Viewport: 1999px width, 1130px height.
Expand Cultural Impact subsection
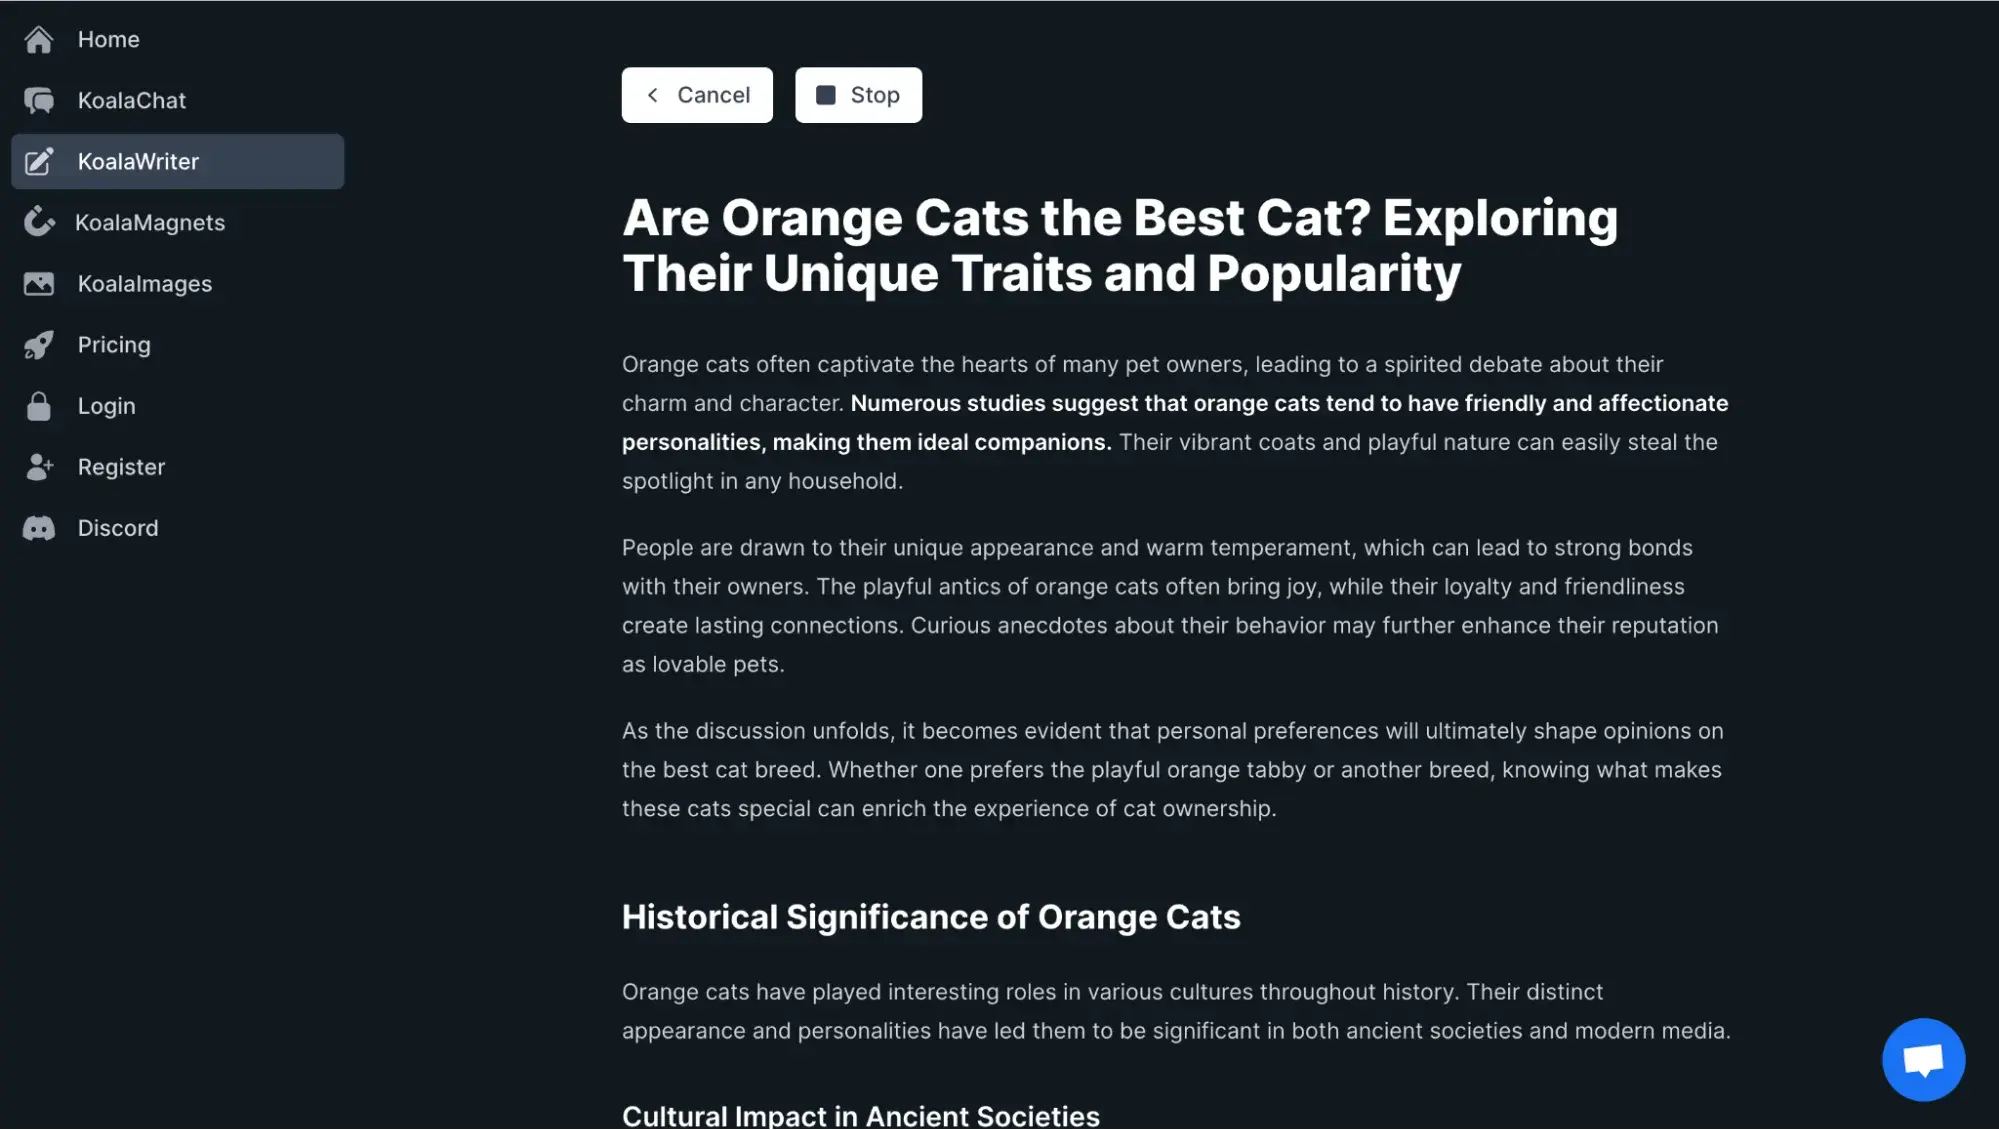(861, 1115)
